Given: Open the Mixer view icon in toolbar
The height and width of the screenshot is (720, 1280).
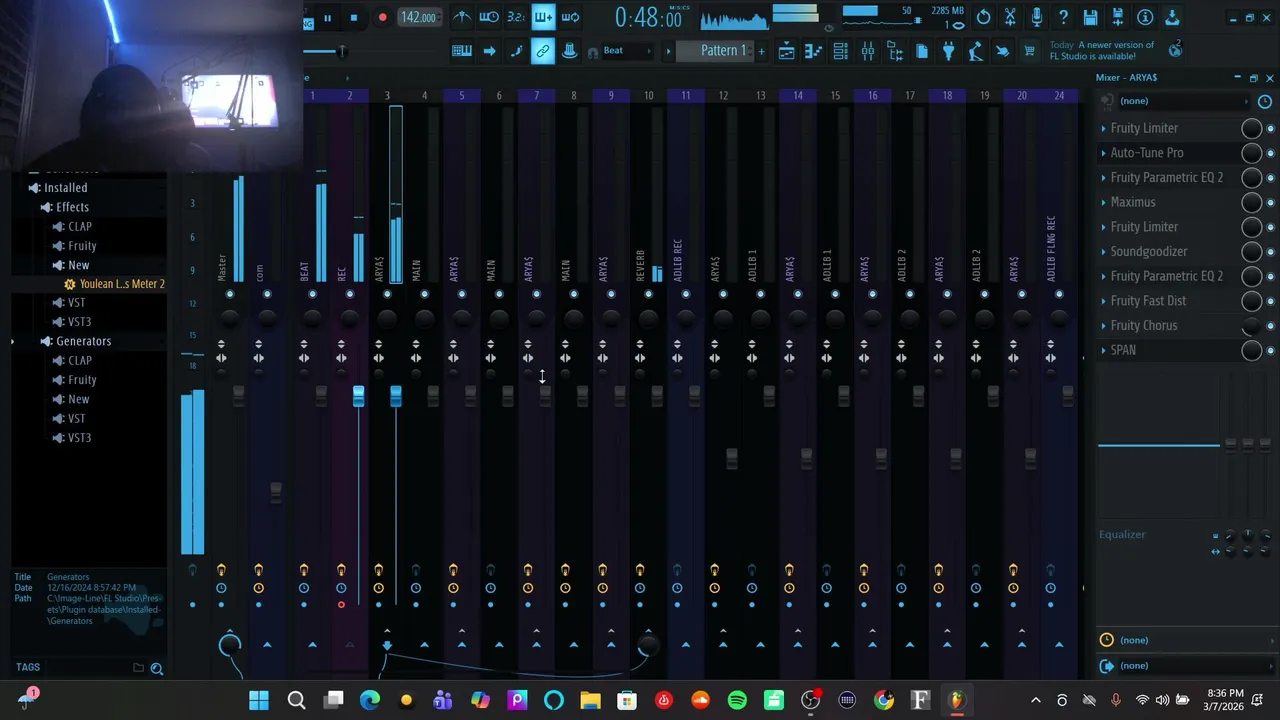Looking at the screenshot, I should [868, 51].
